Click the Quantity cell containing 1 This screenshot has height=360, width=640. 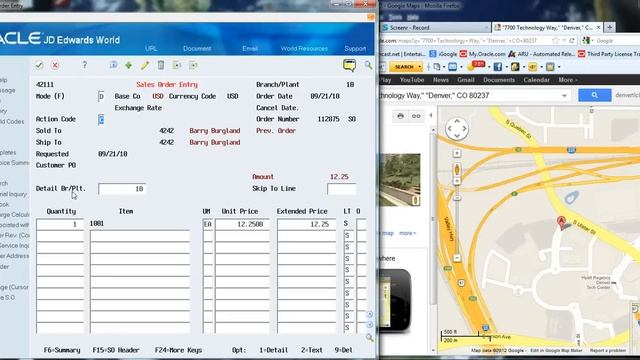60,224
